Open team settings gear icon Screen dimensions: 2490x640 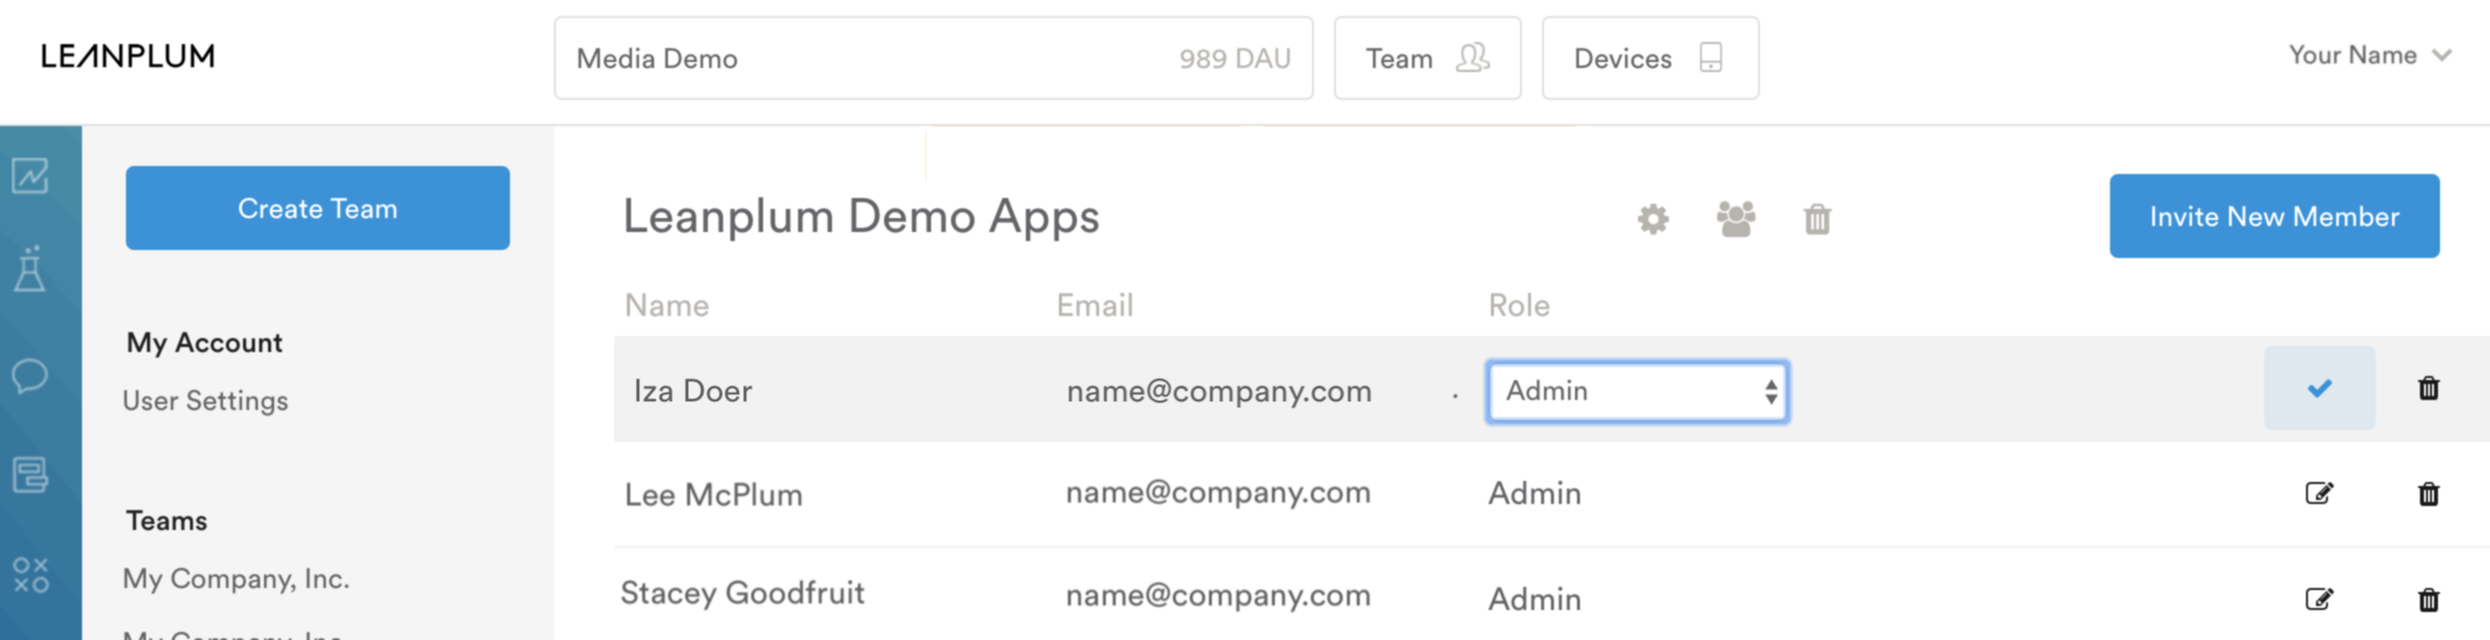click(1653, 219)
